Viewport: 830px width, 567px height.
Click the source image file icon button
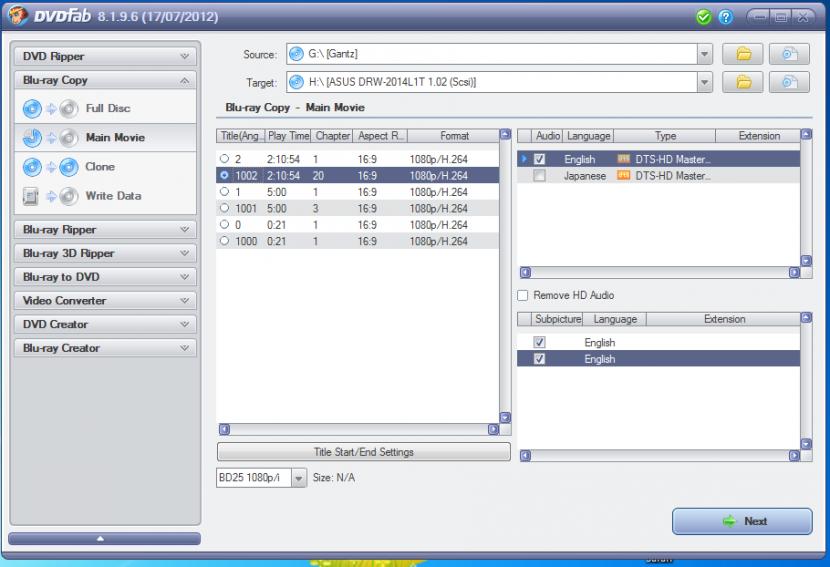tap(789, 54)
